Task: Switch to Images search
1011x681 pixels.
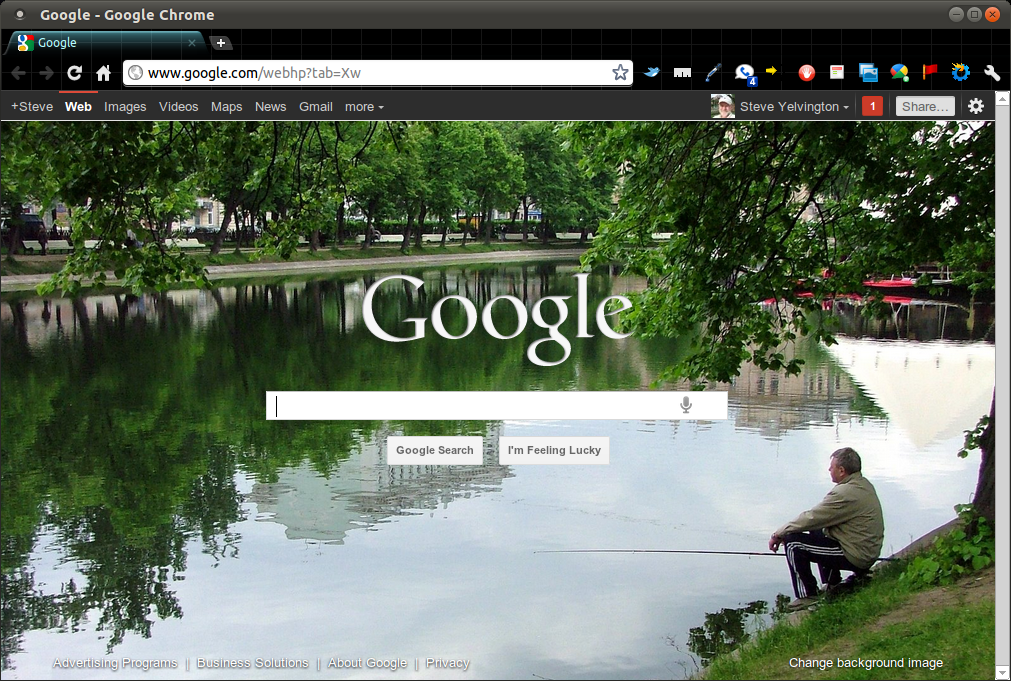Action: point(125,106)
